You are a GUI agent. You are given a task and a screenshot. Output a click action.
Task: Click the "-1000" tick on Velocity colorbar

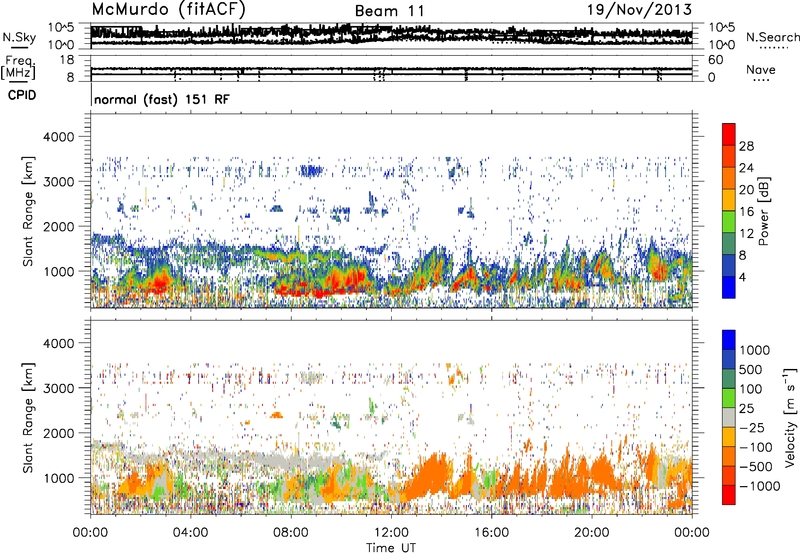click(759, 486)
